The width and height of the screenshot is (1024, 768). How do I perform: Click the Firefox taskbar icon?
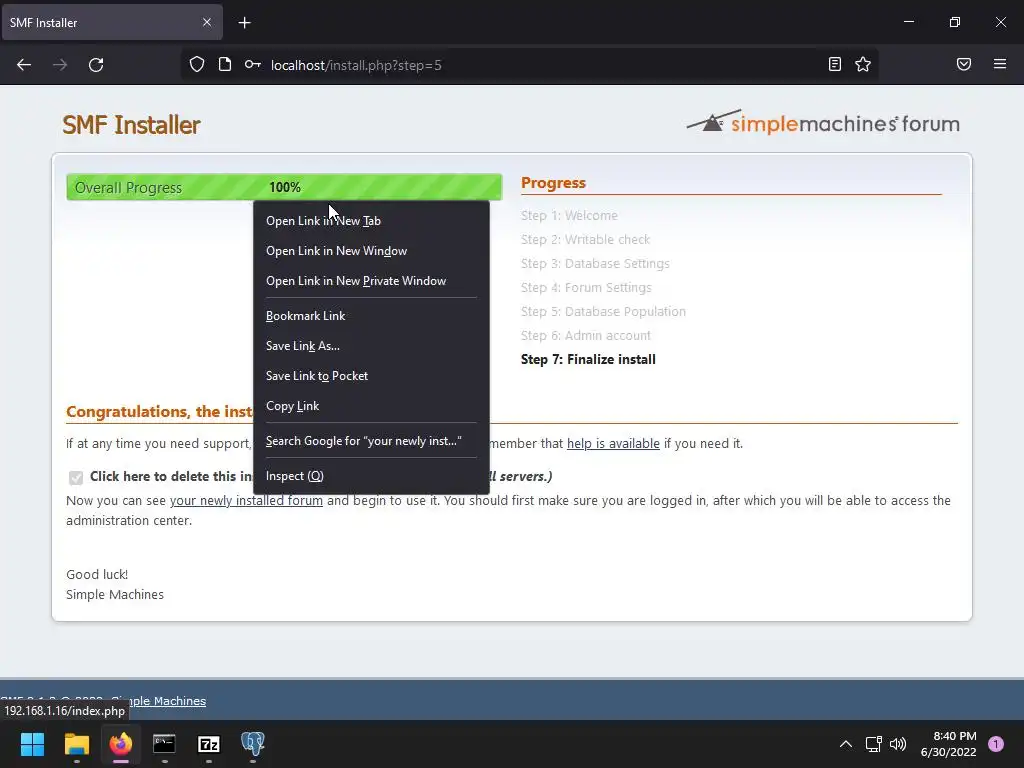tap(121, 744)
